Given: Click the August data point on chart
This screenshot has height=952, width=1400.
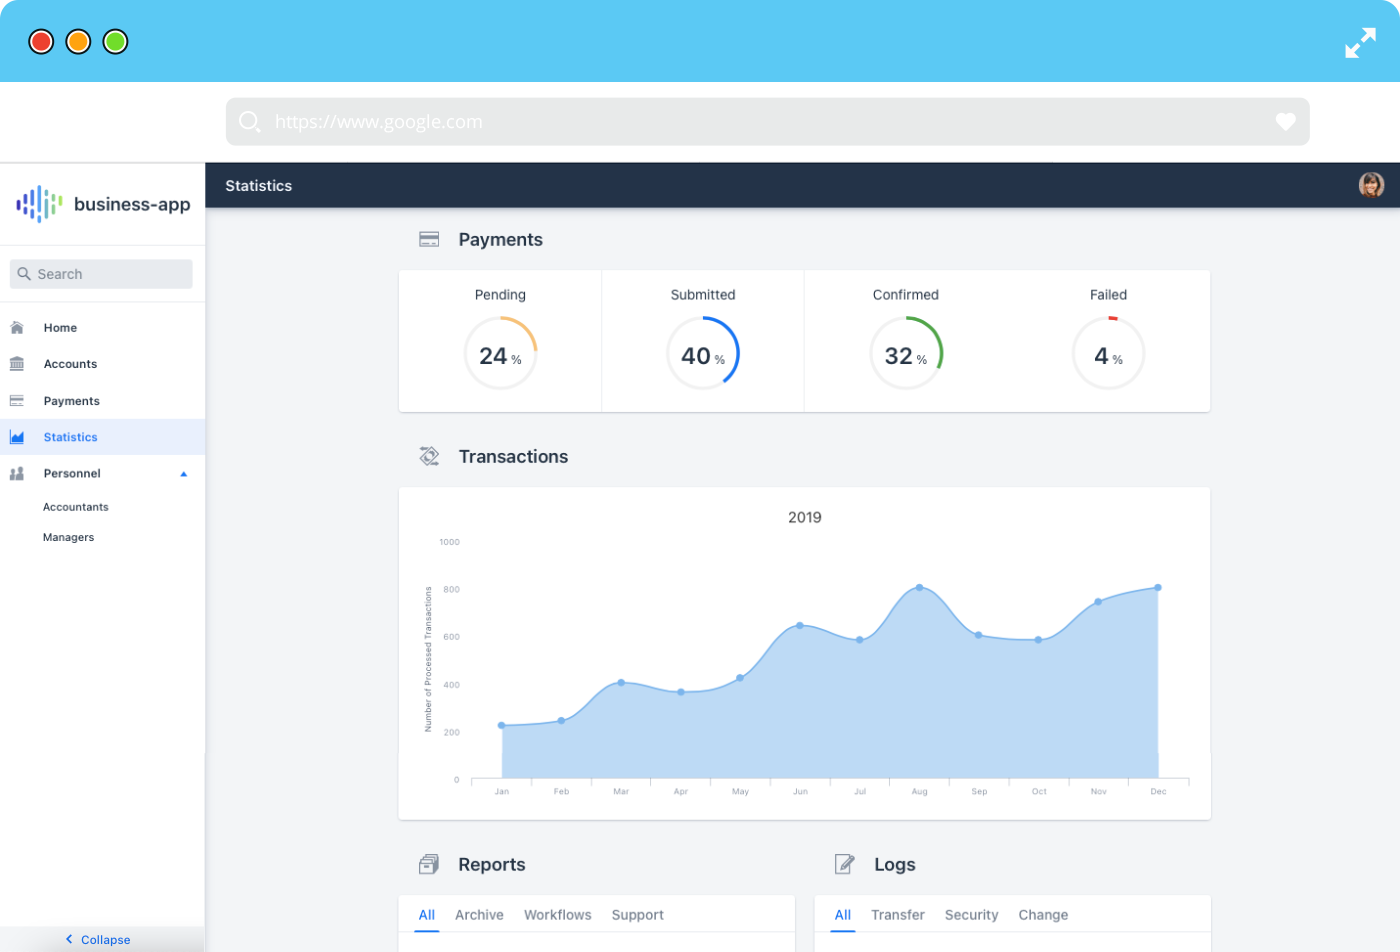Looking at the screenshot, I should pos(919,588).
